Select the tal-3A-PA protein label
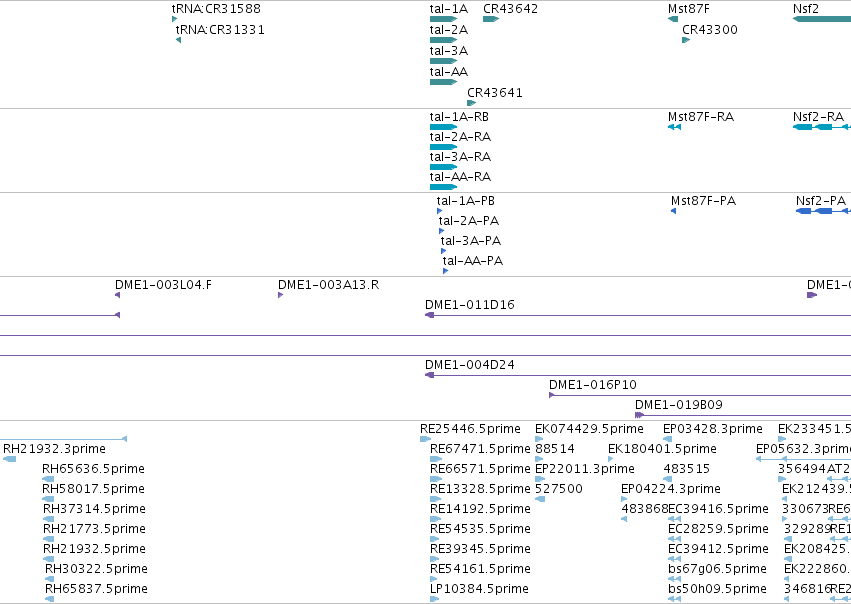851x604 pixels. click(471, 241)
